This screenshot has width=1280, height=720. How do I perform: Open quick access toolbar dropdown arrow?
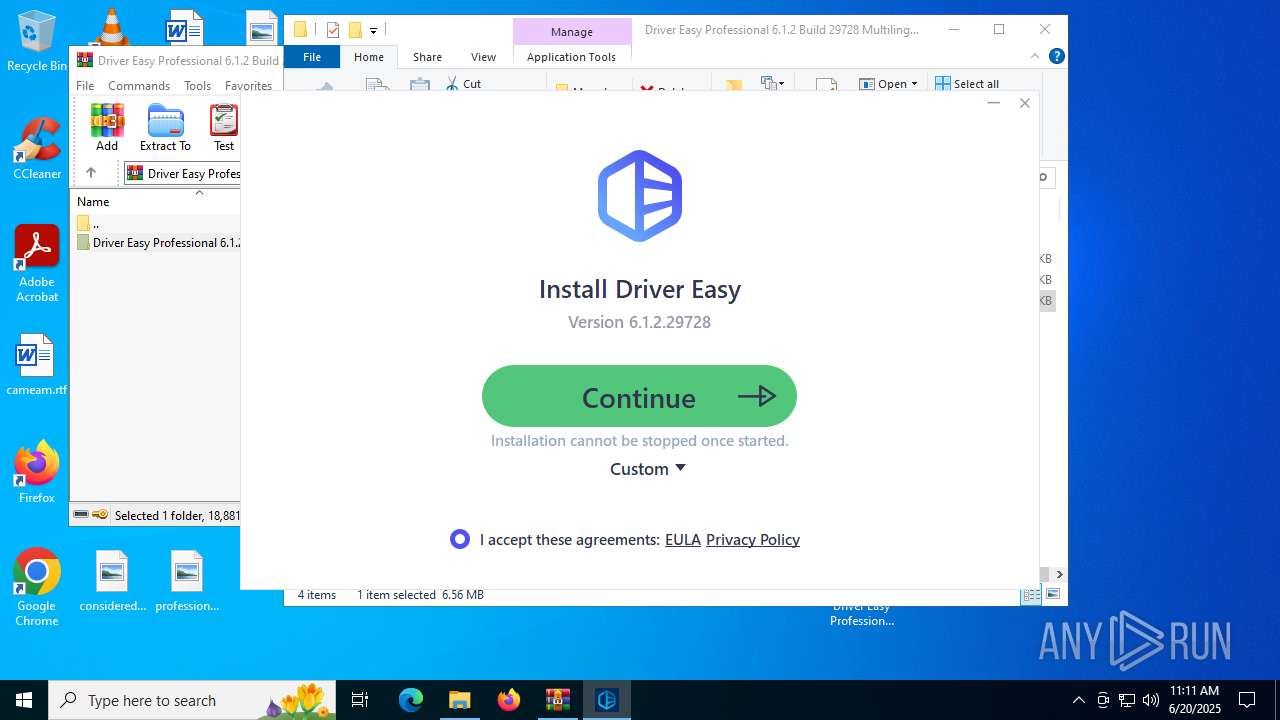(x=373, y=31)
